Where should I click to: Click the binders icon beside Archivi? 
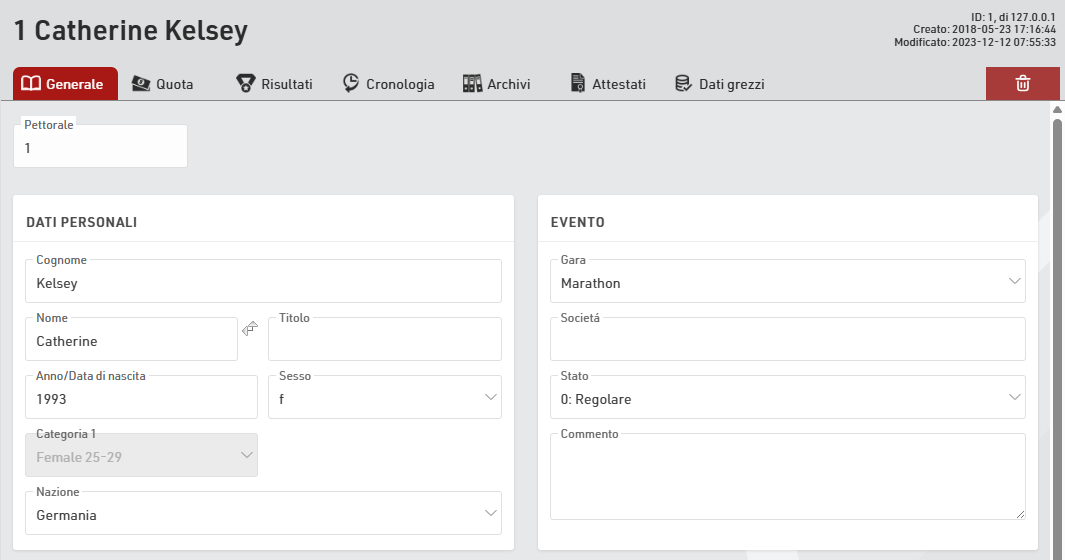tap(472, 84)
